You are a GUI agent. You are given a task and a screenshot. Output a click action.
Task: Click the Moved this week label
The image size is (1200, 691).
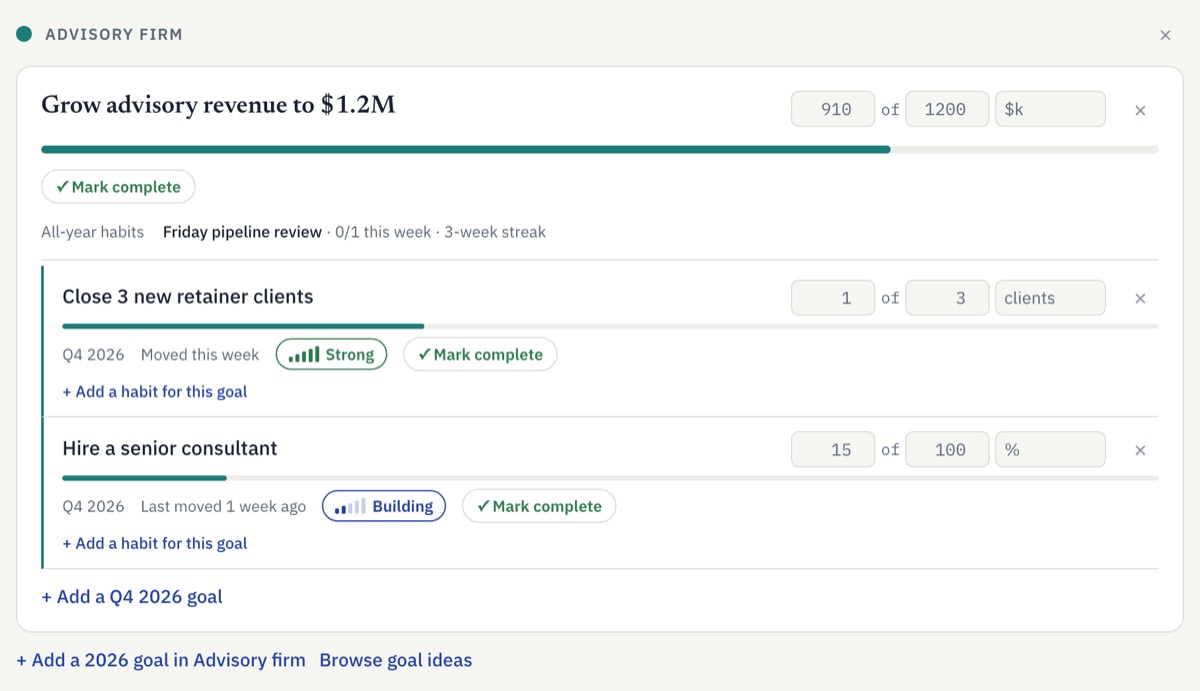[200, 354]
